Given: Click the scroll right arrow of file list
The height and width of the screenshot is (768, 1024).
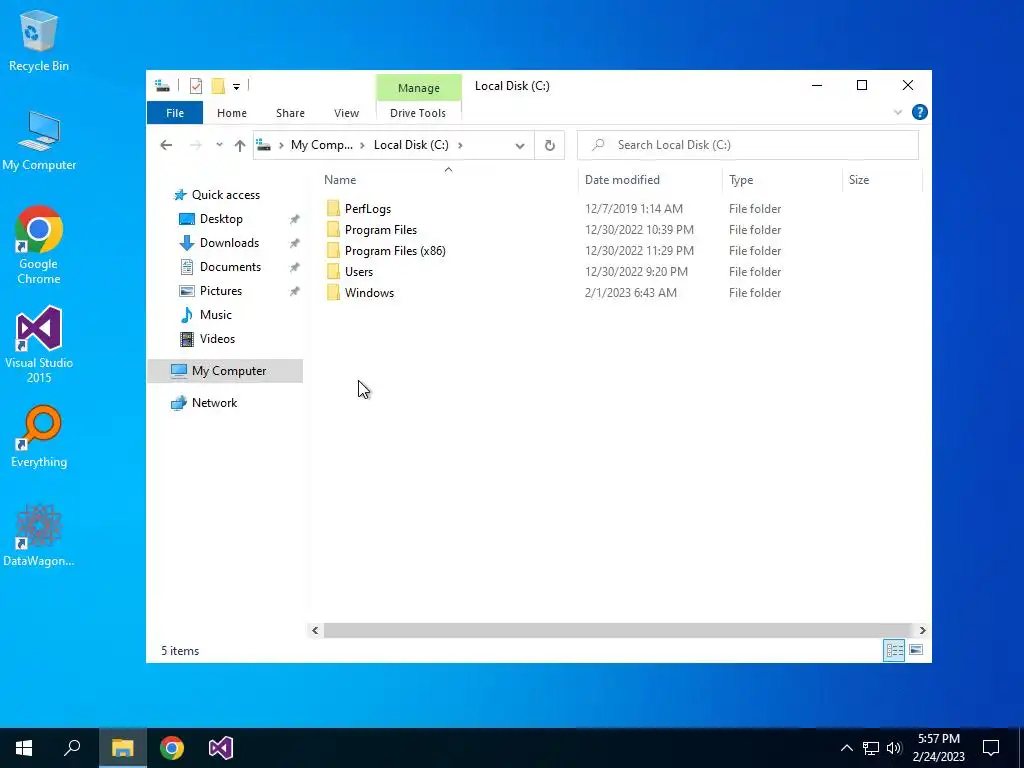Looking at the screenshot, I should pyautogui.click(x=922, y=630).
